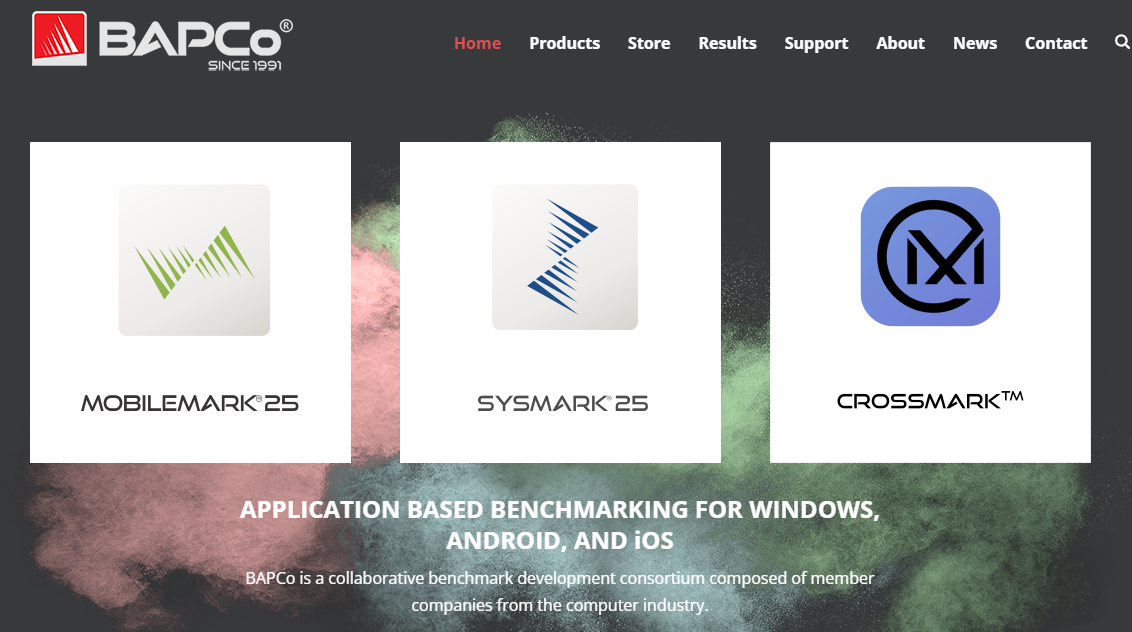1132x632 pixels.
Task: Click the SYSMARK 25 product name
Action: [562, 403]
